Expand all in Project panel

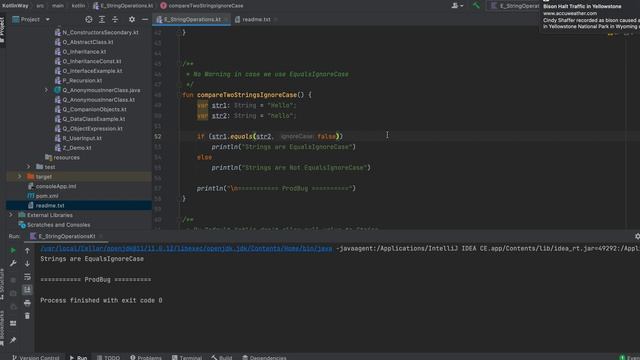[x=102, y=19]
